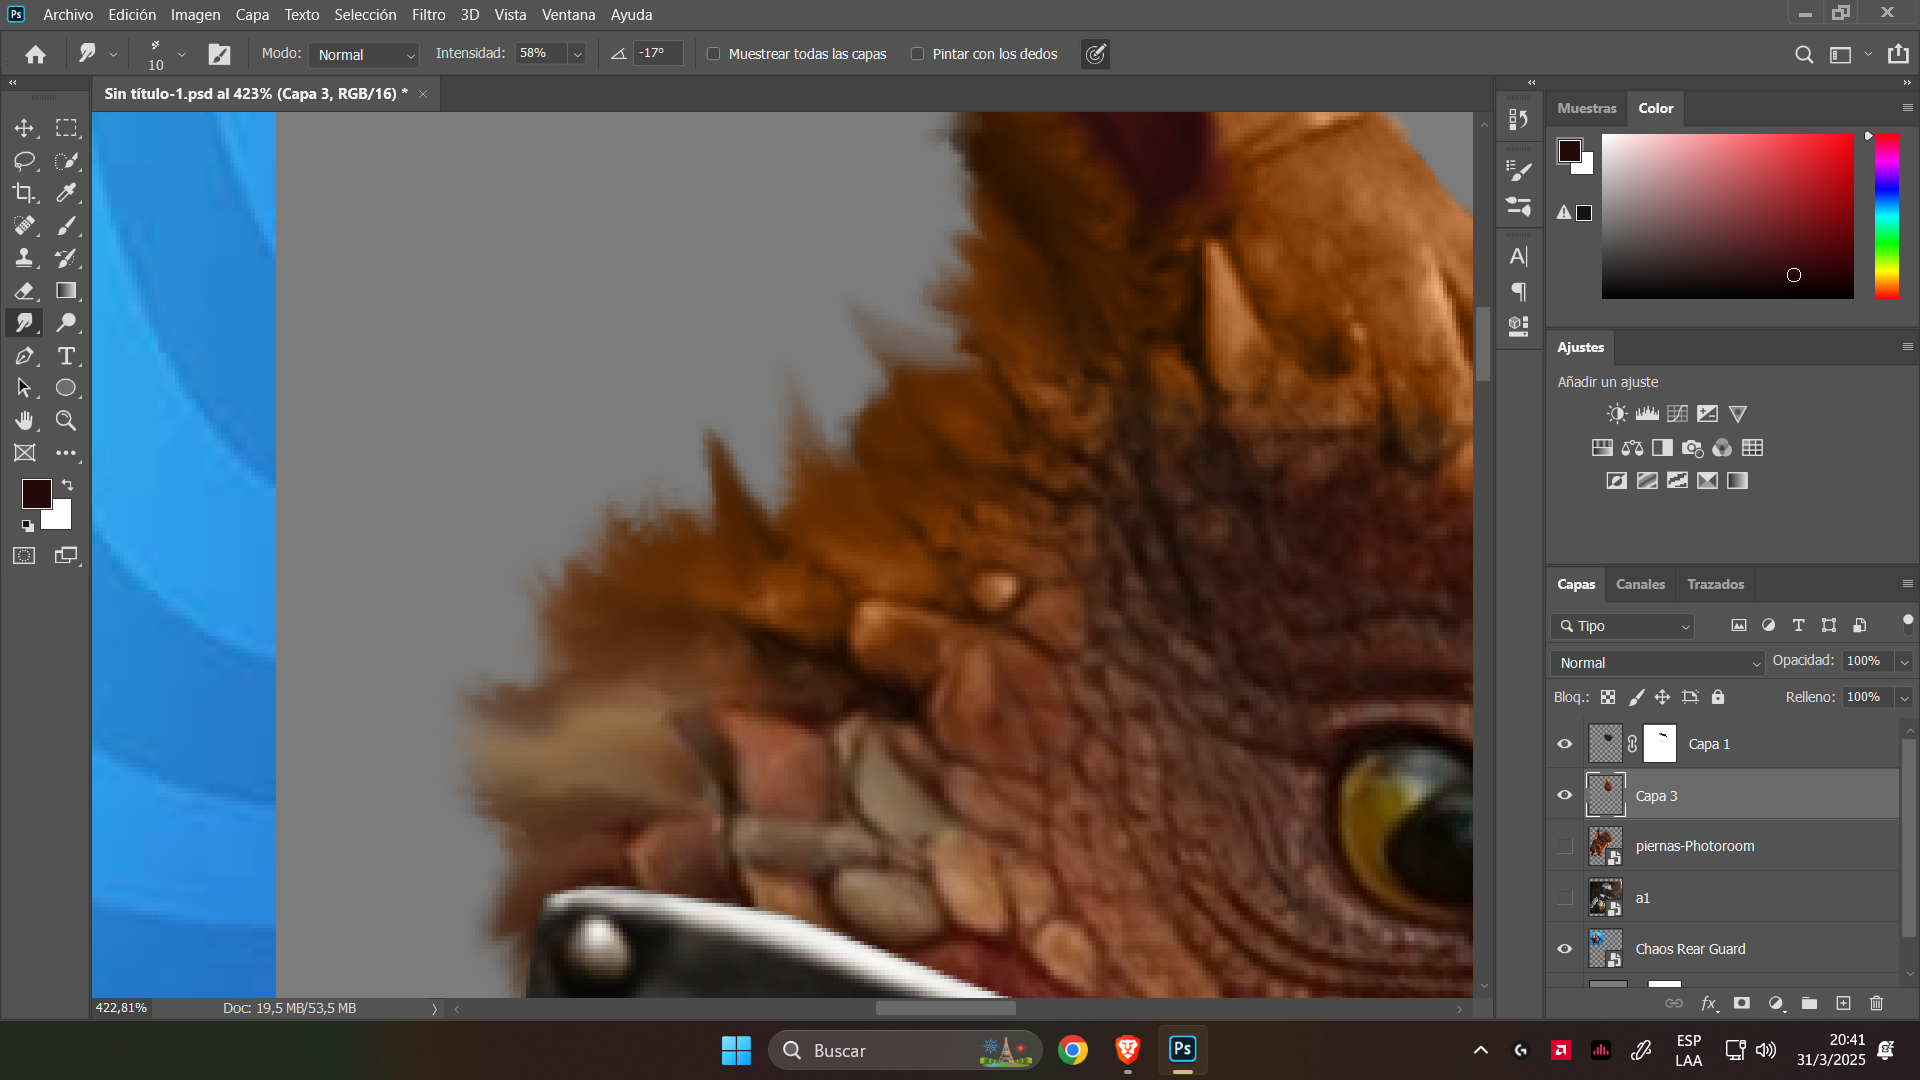This screenshot has width=1920, height=1080.
Task: Open Chrome from the taskbar
Action: 1073,1050
